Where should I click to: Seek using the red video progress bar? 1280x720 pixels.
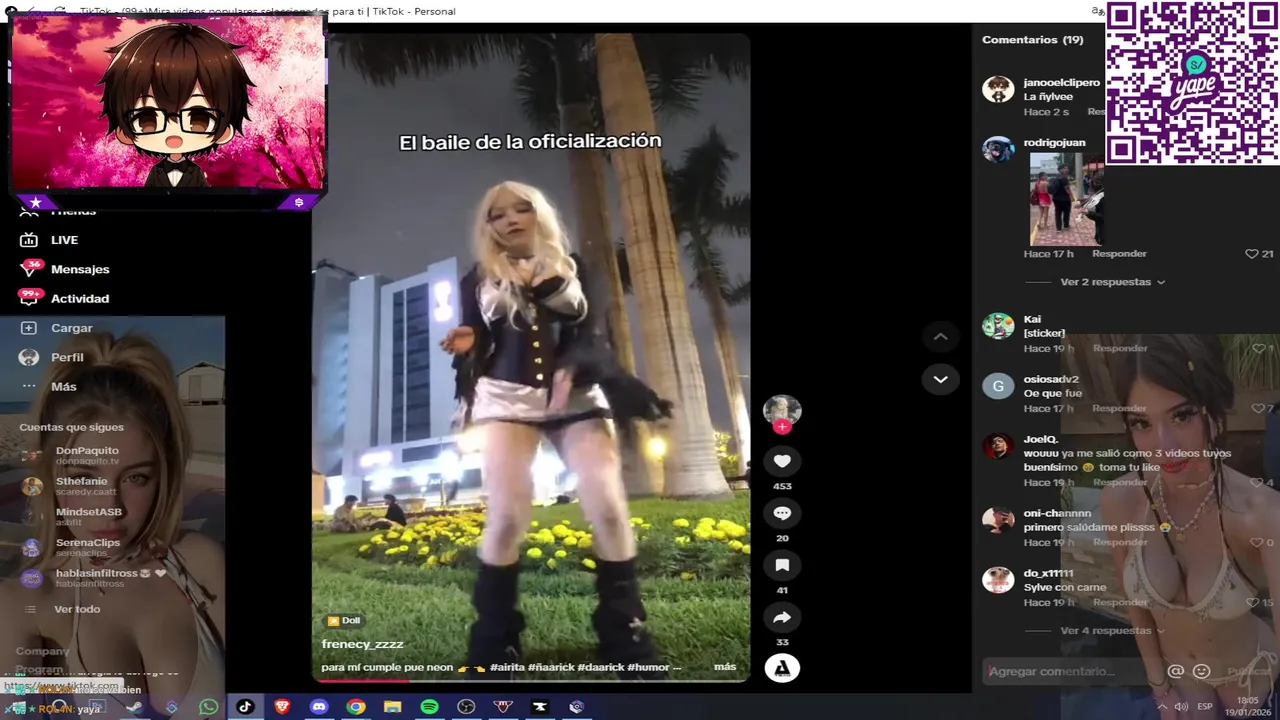coord(530,681)
